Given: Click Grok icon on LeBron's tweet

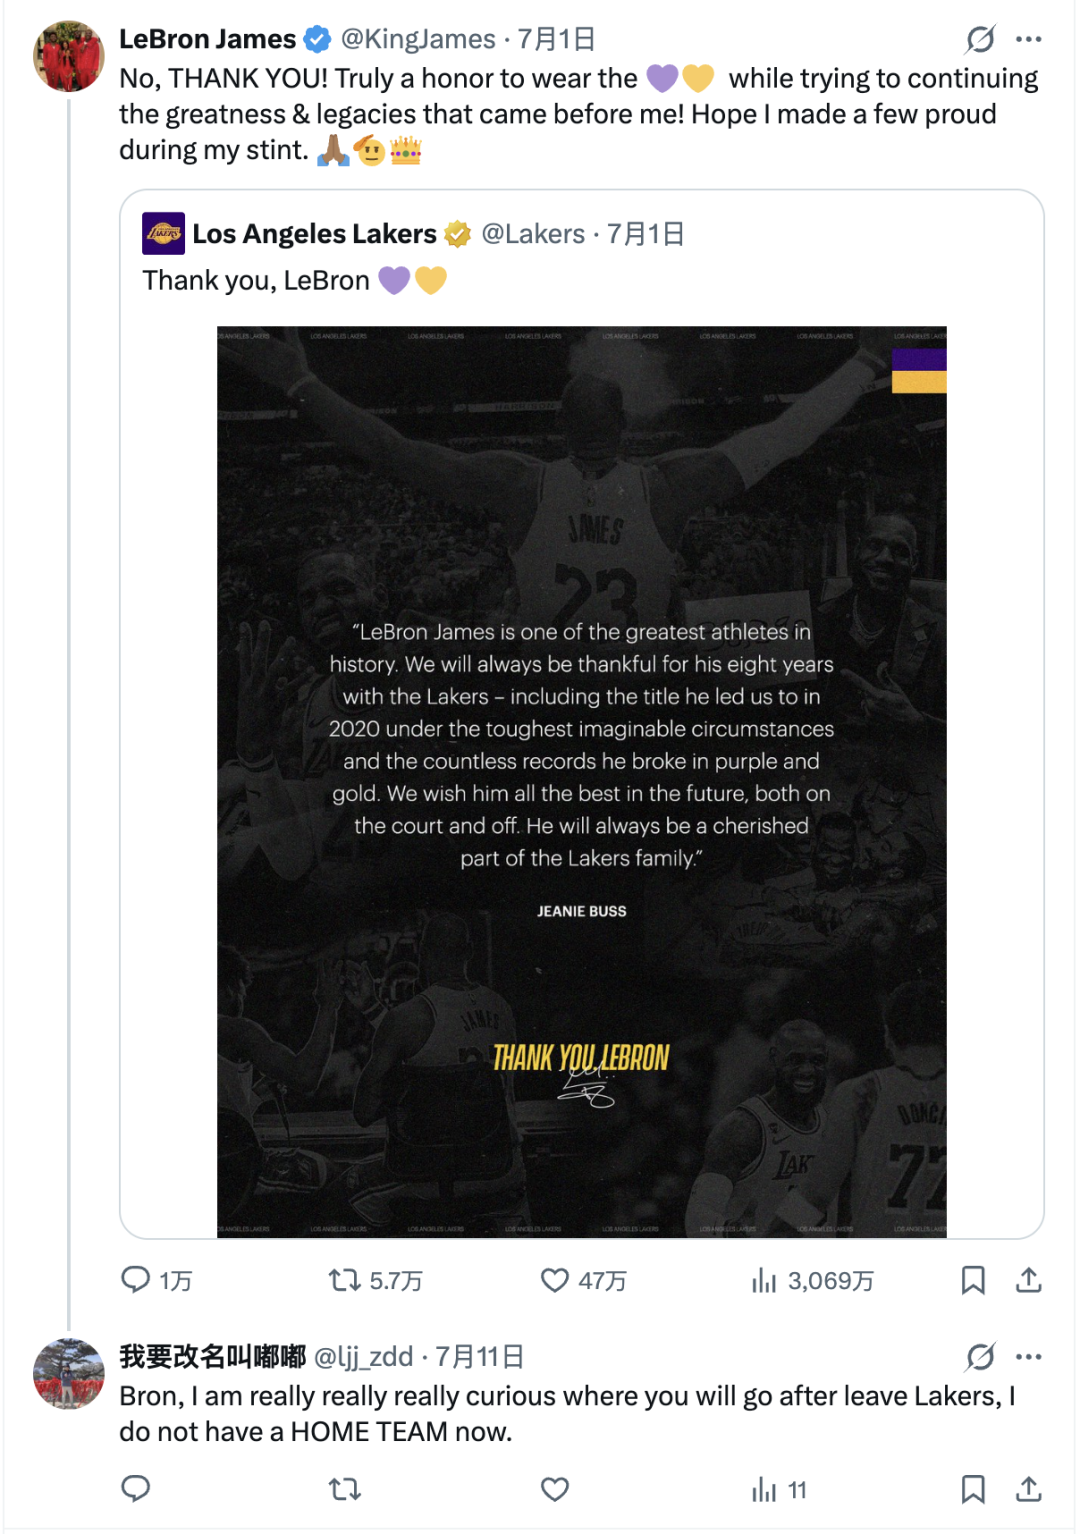Looking at the screenshot, I should pos(980,39).
